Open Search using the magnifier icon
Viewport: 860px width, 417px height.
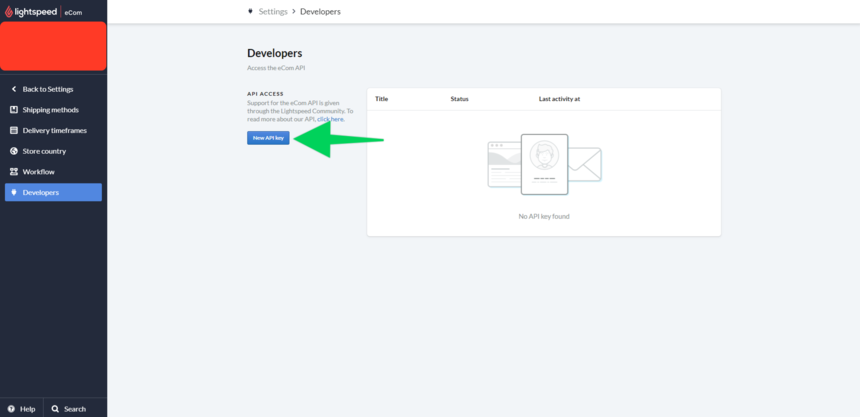pyautogui.click(x=55, y=409)
